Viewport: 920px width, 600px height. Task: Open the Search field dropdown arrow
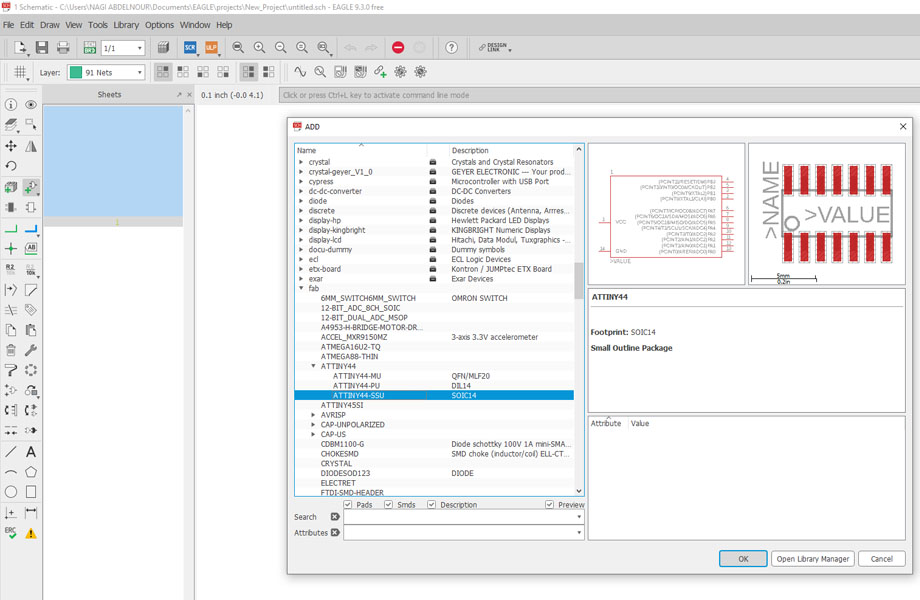[579, 517]
